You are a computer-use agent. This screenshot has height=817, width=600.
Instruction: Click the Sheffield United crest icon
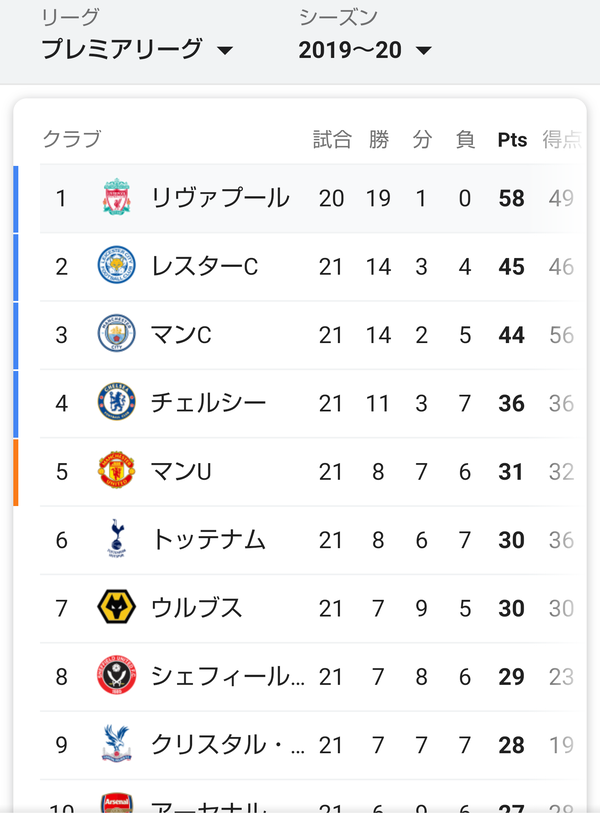pos(116,676)
